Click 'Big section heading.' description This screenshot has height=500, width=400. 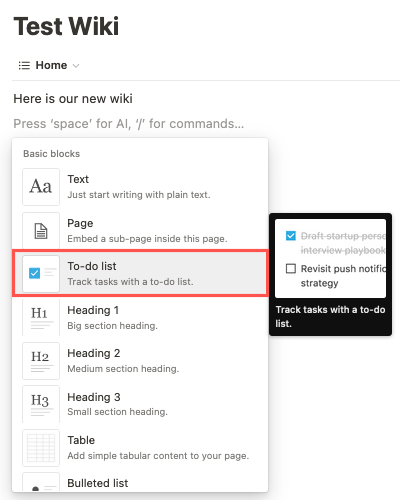click(112, 326)
